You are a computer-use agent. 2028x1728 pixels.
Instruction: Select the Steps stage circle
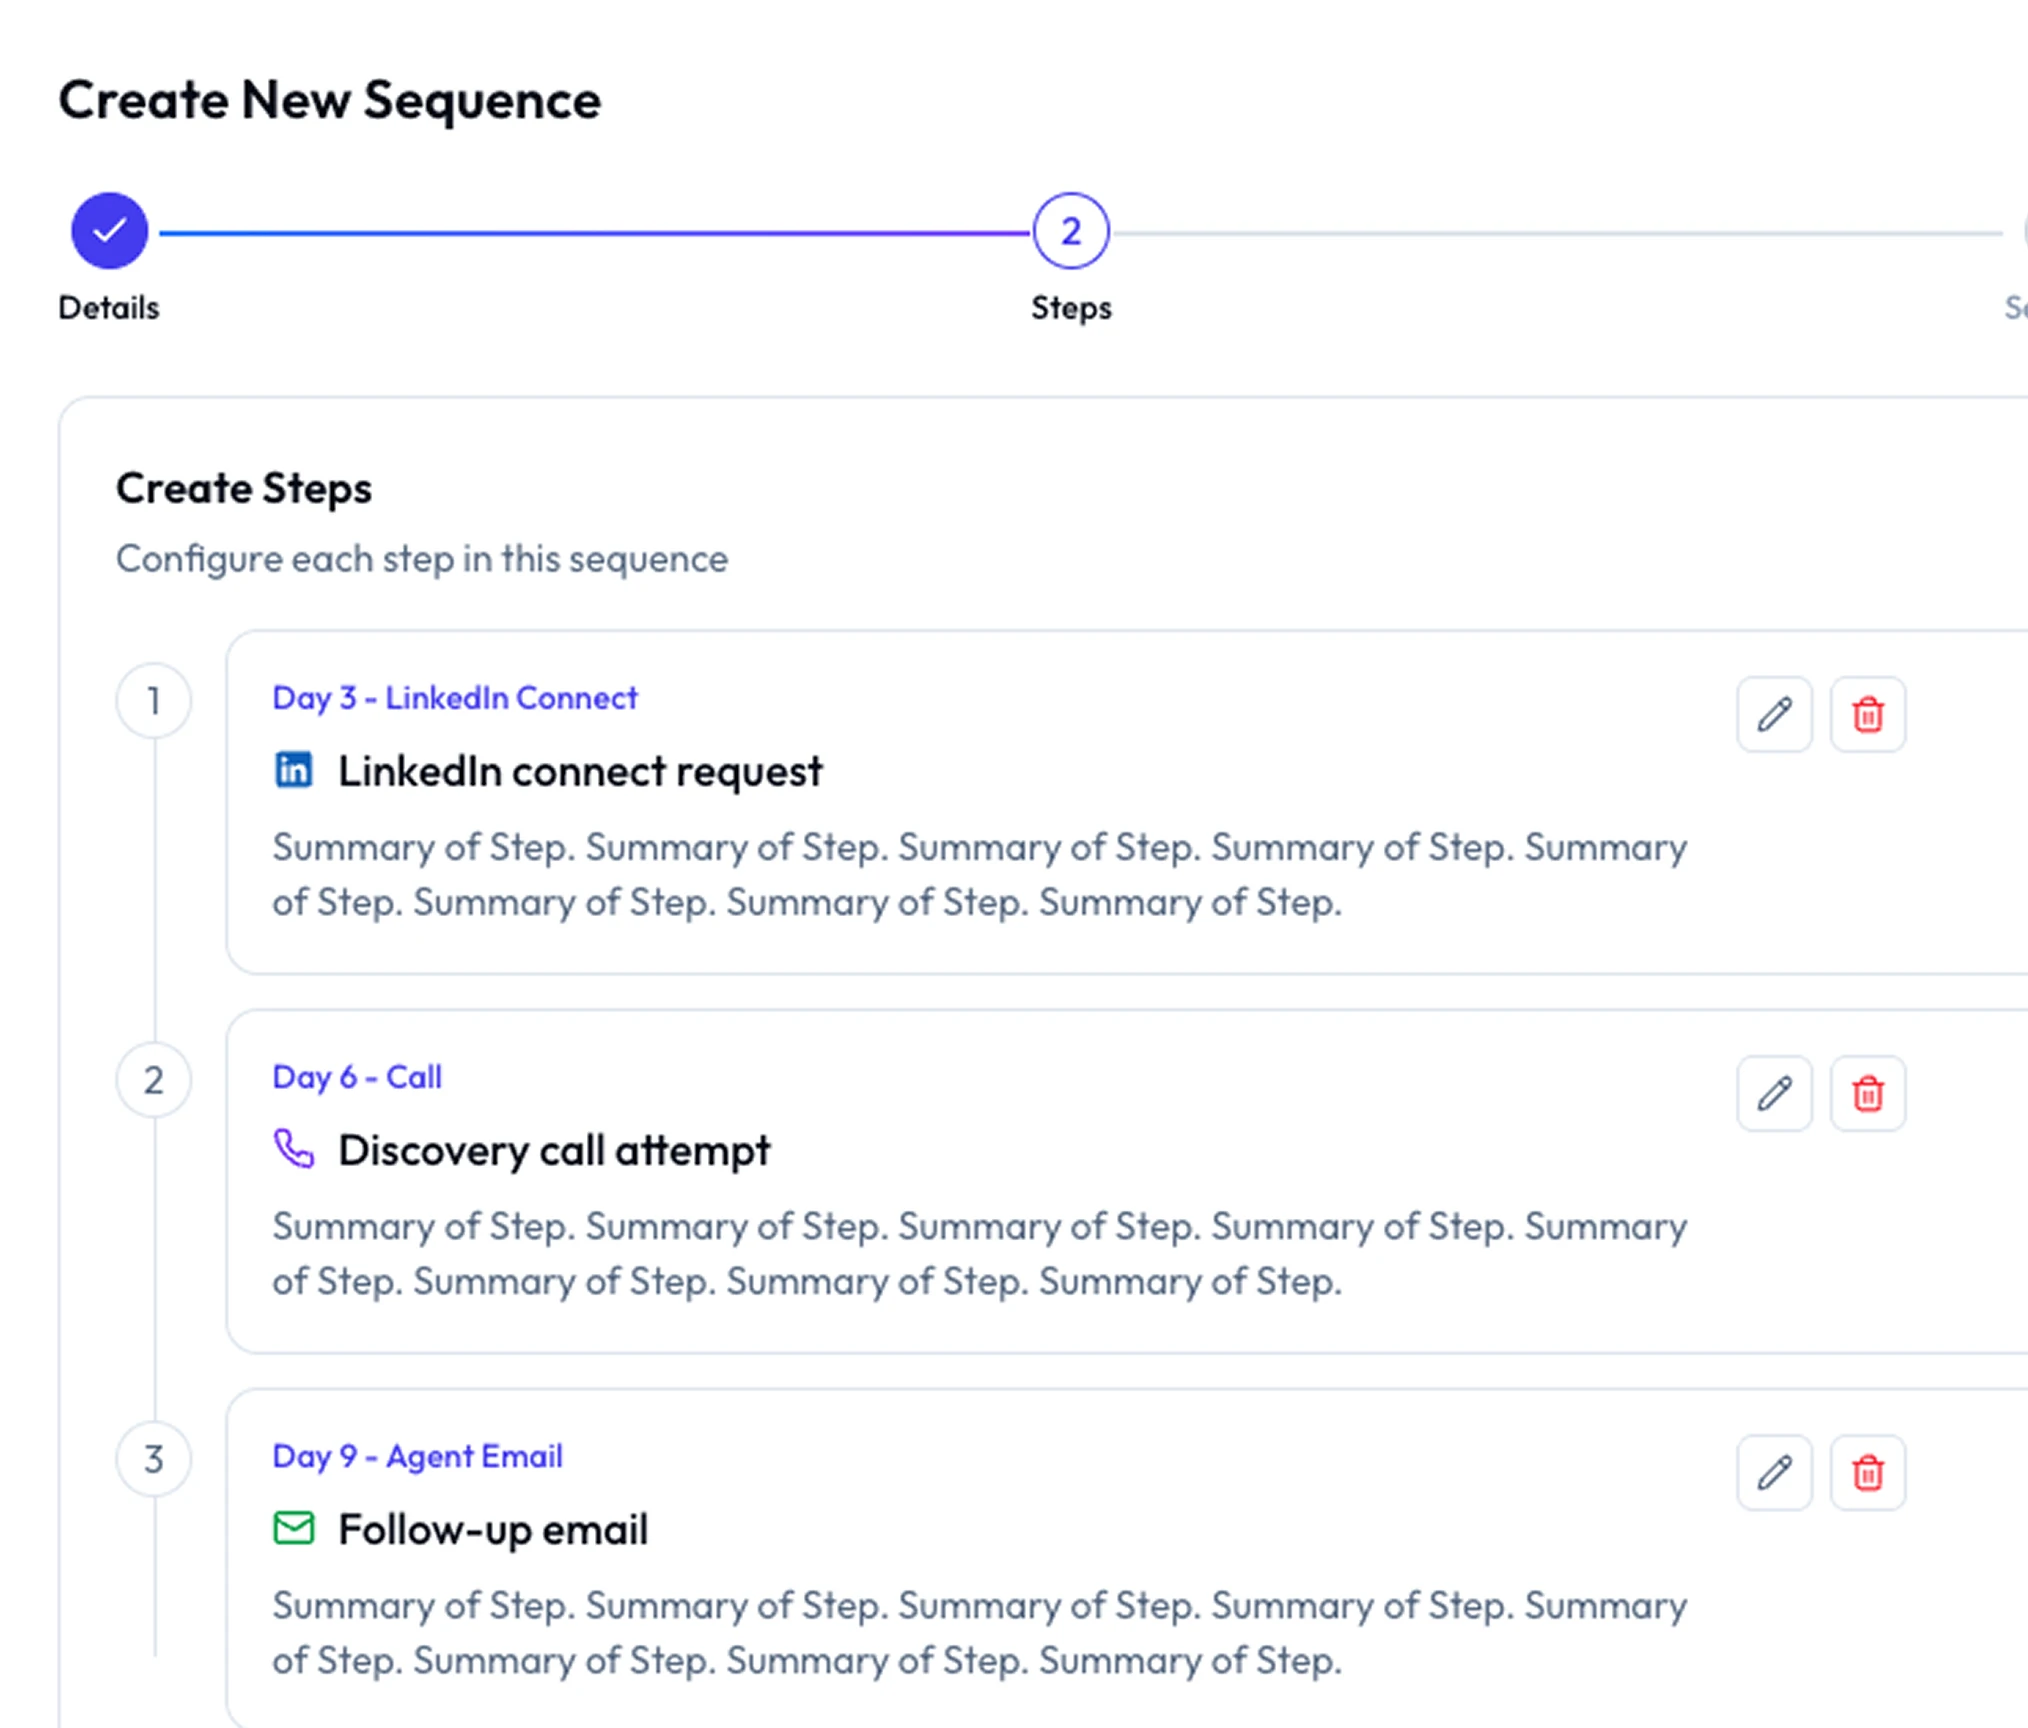point(1070,231)
